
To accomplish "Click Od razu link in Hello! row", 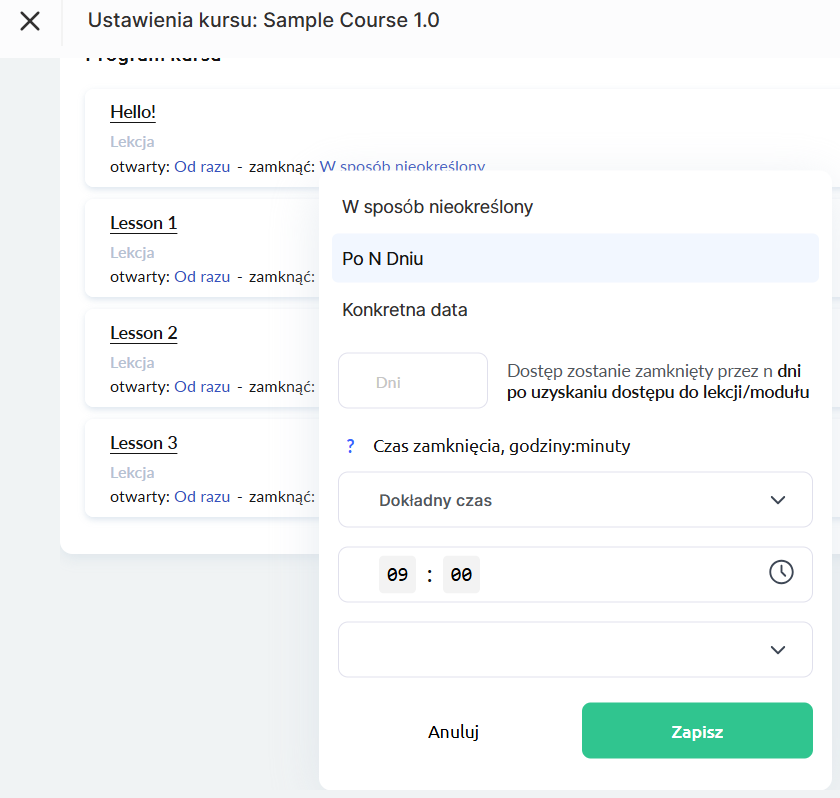I will 202,167.
